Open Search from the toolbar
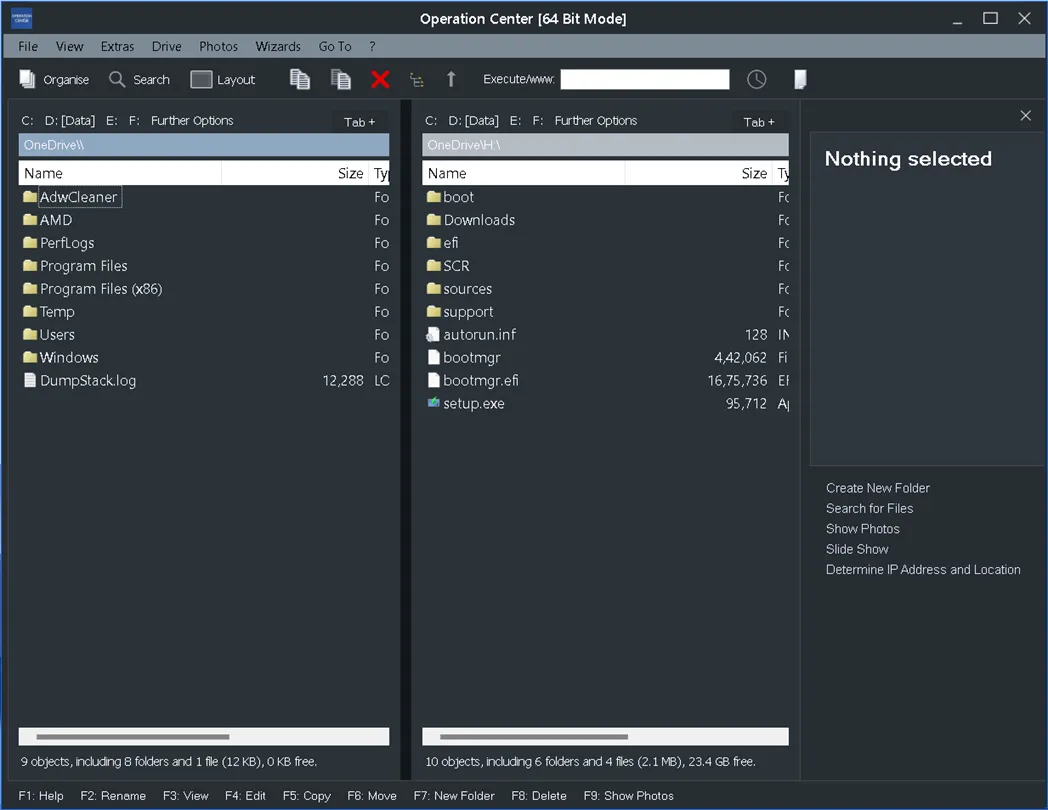1048x810 pixels. point(118,79)
